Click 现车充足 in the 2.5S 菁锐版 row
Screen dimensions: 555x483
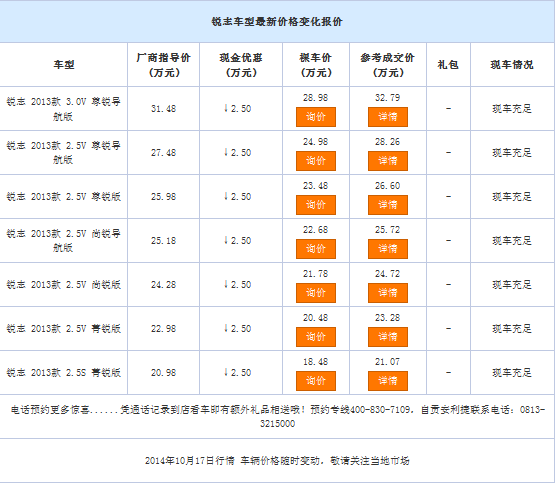512,372
